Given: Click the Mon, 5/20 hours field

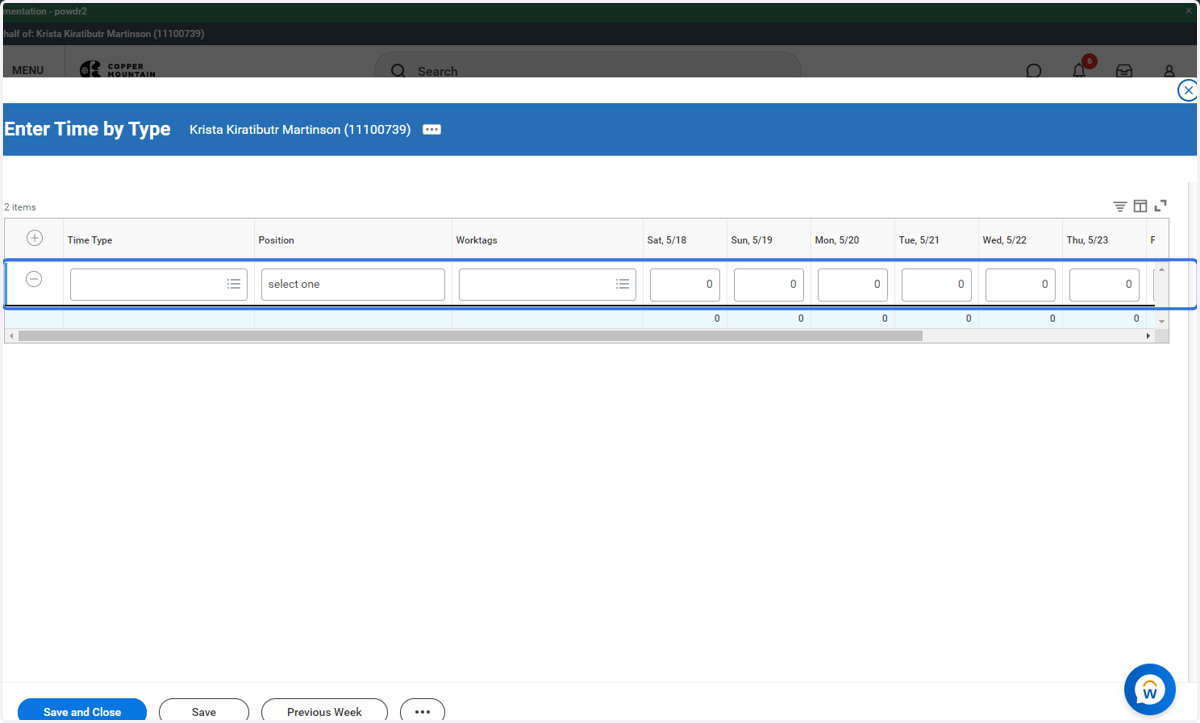Looking at the screenshot, I should (853, 284).
